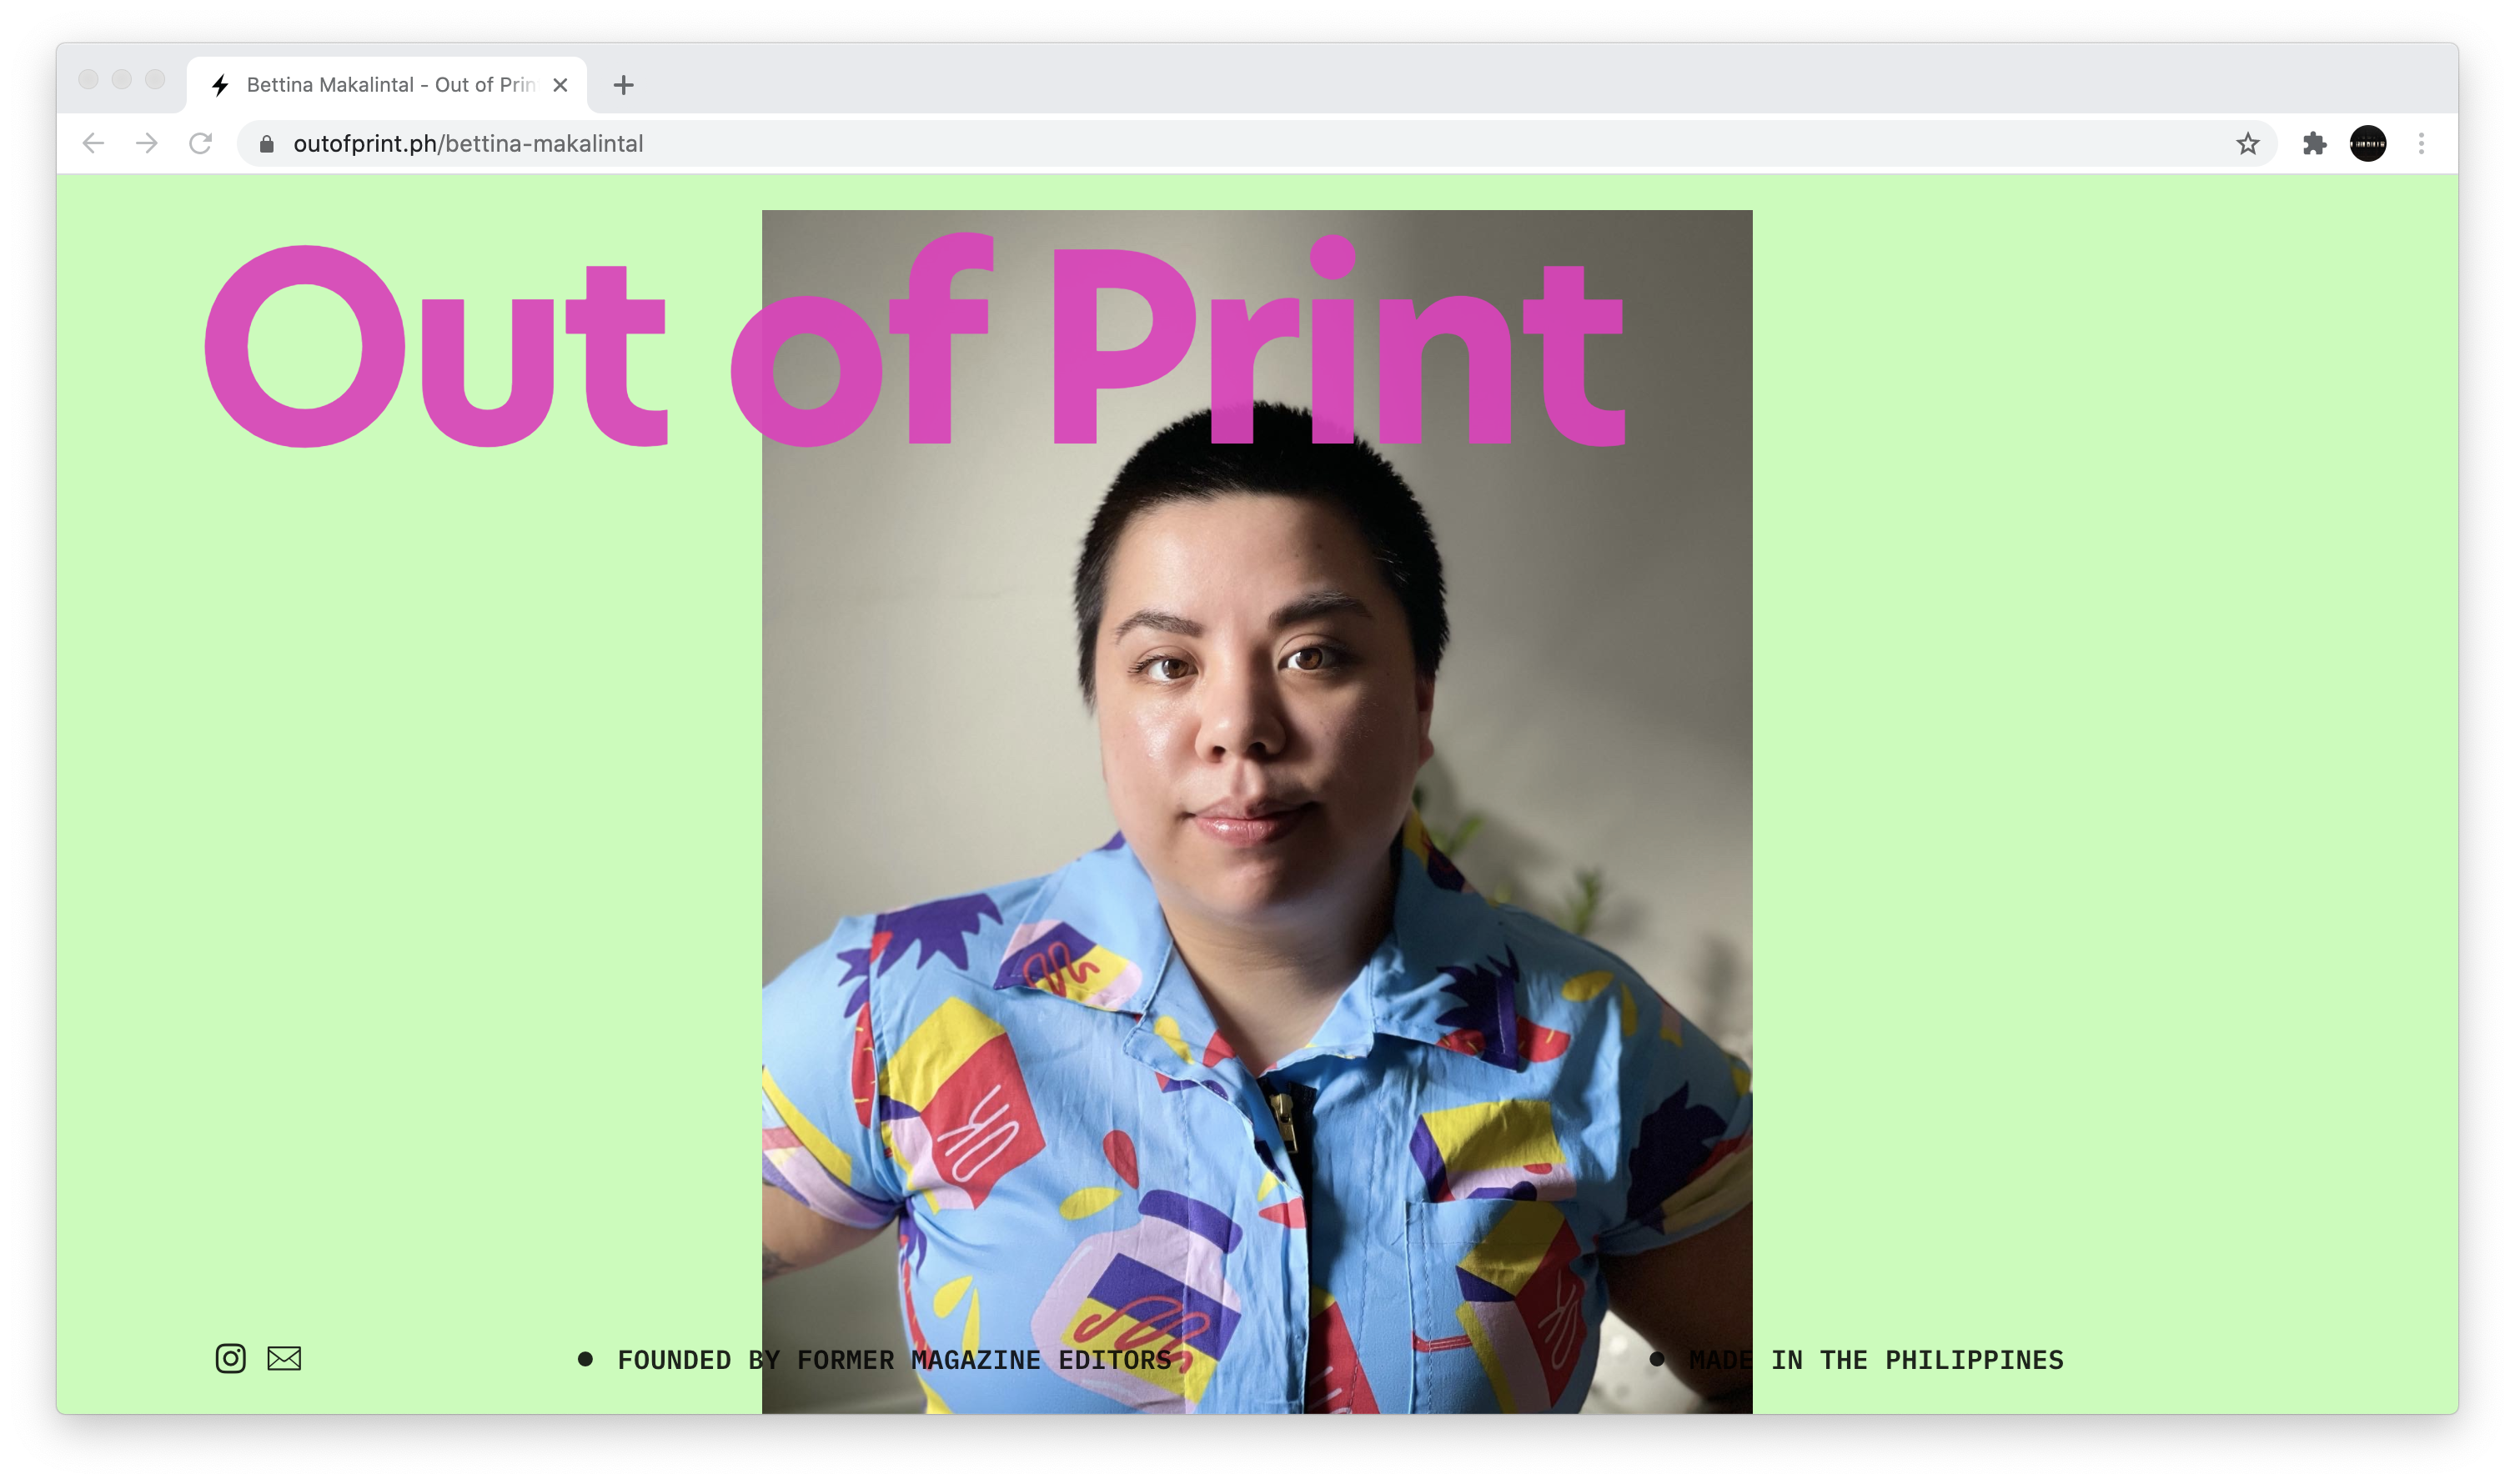Click the 'Made in the Philippines' text

(x=1875, y=1360)
